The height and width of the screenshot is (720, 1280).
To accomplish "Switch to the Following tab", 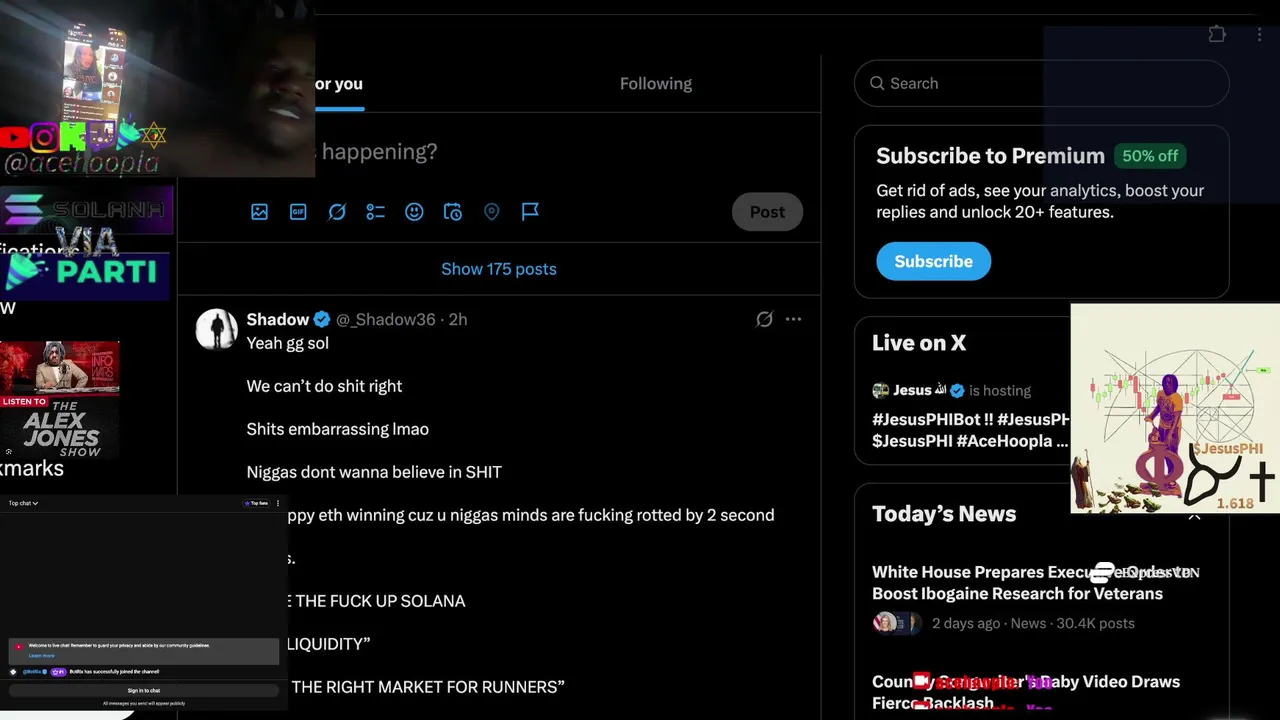I will 655,84.
